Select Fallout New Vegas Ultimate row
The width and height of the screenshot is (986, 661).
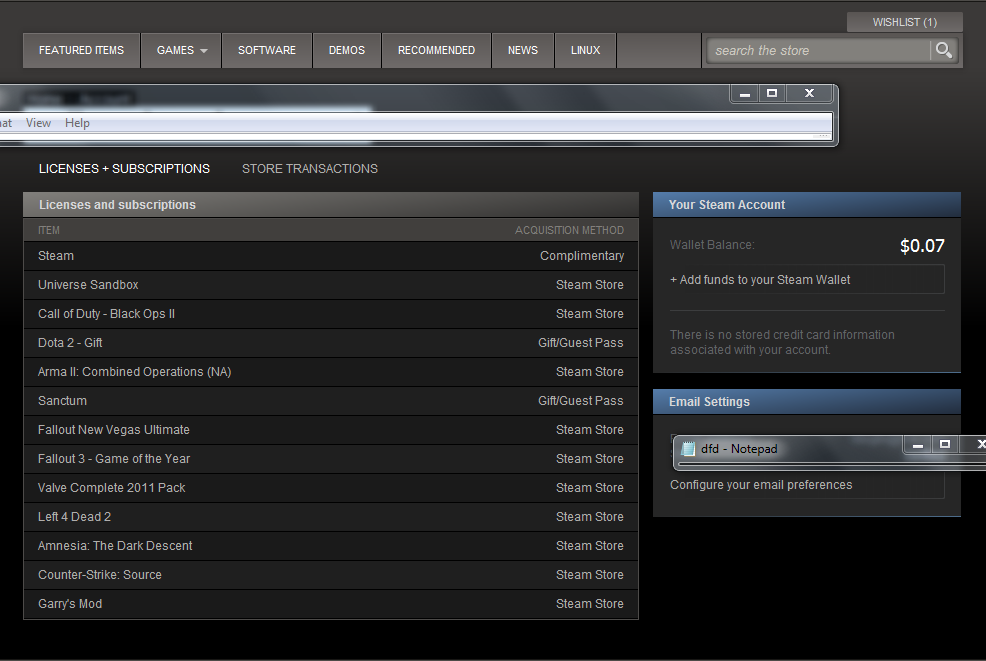331,430
